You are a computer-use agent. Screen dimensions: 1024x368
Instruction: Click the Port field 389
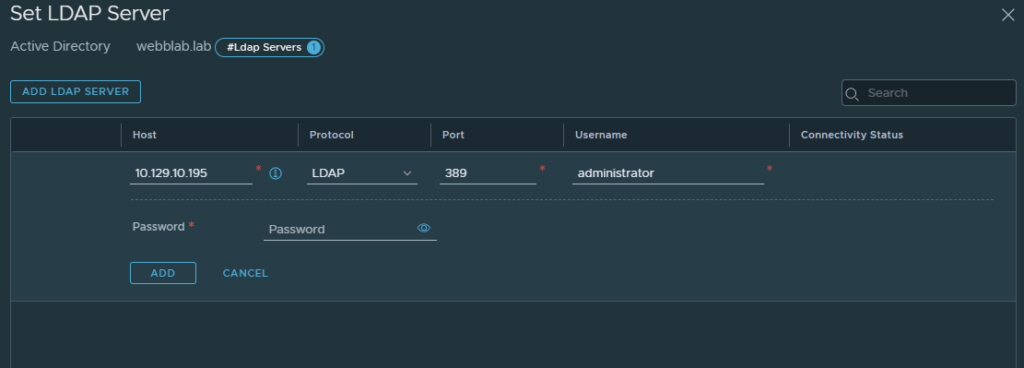click(488, 173)
